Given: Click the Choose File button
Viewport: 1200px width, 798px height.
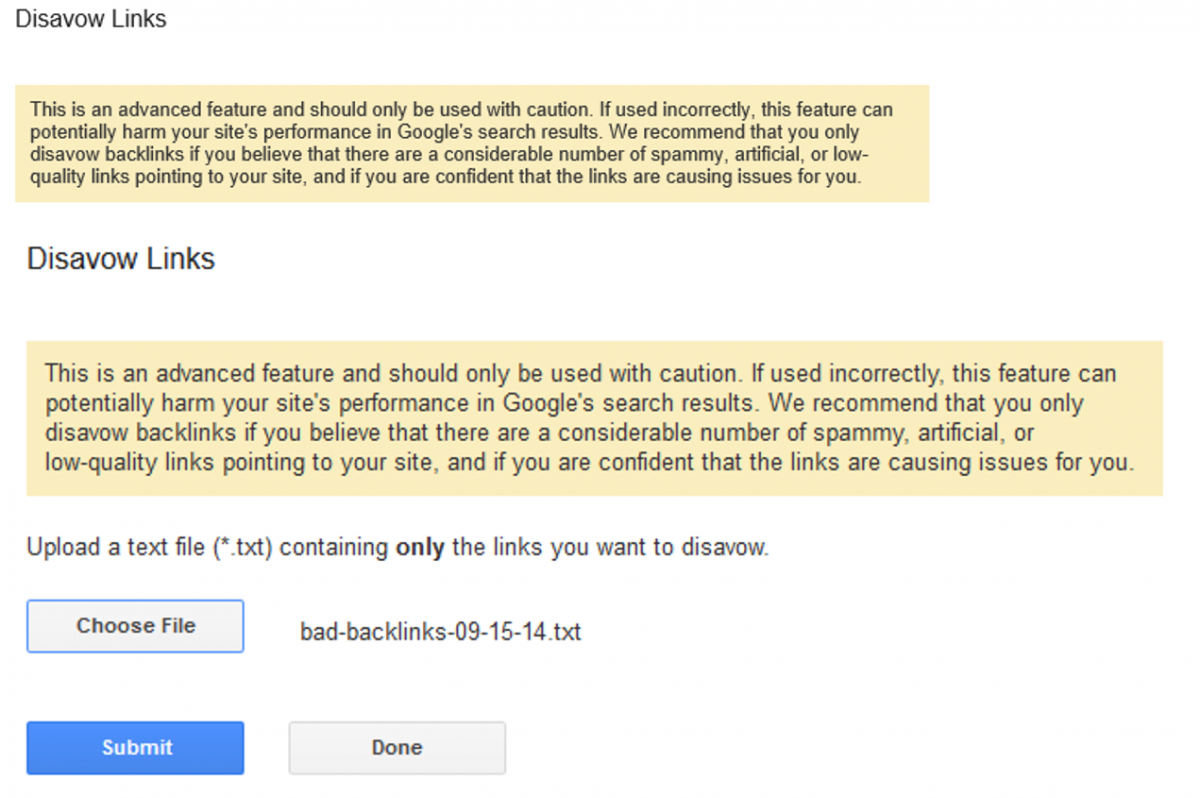Looking at the screenshot, I should pyautogui.click(x=135, y=626).
